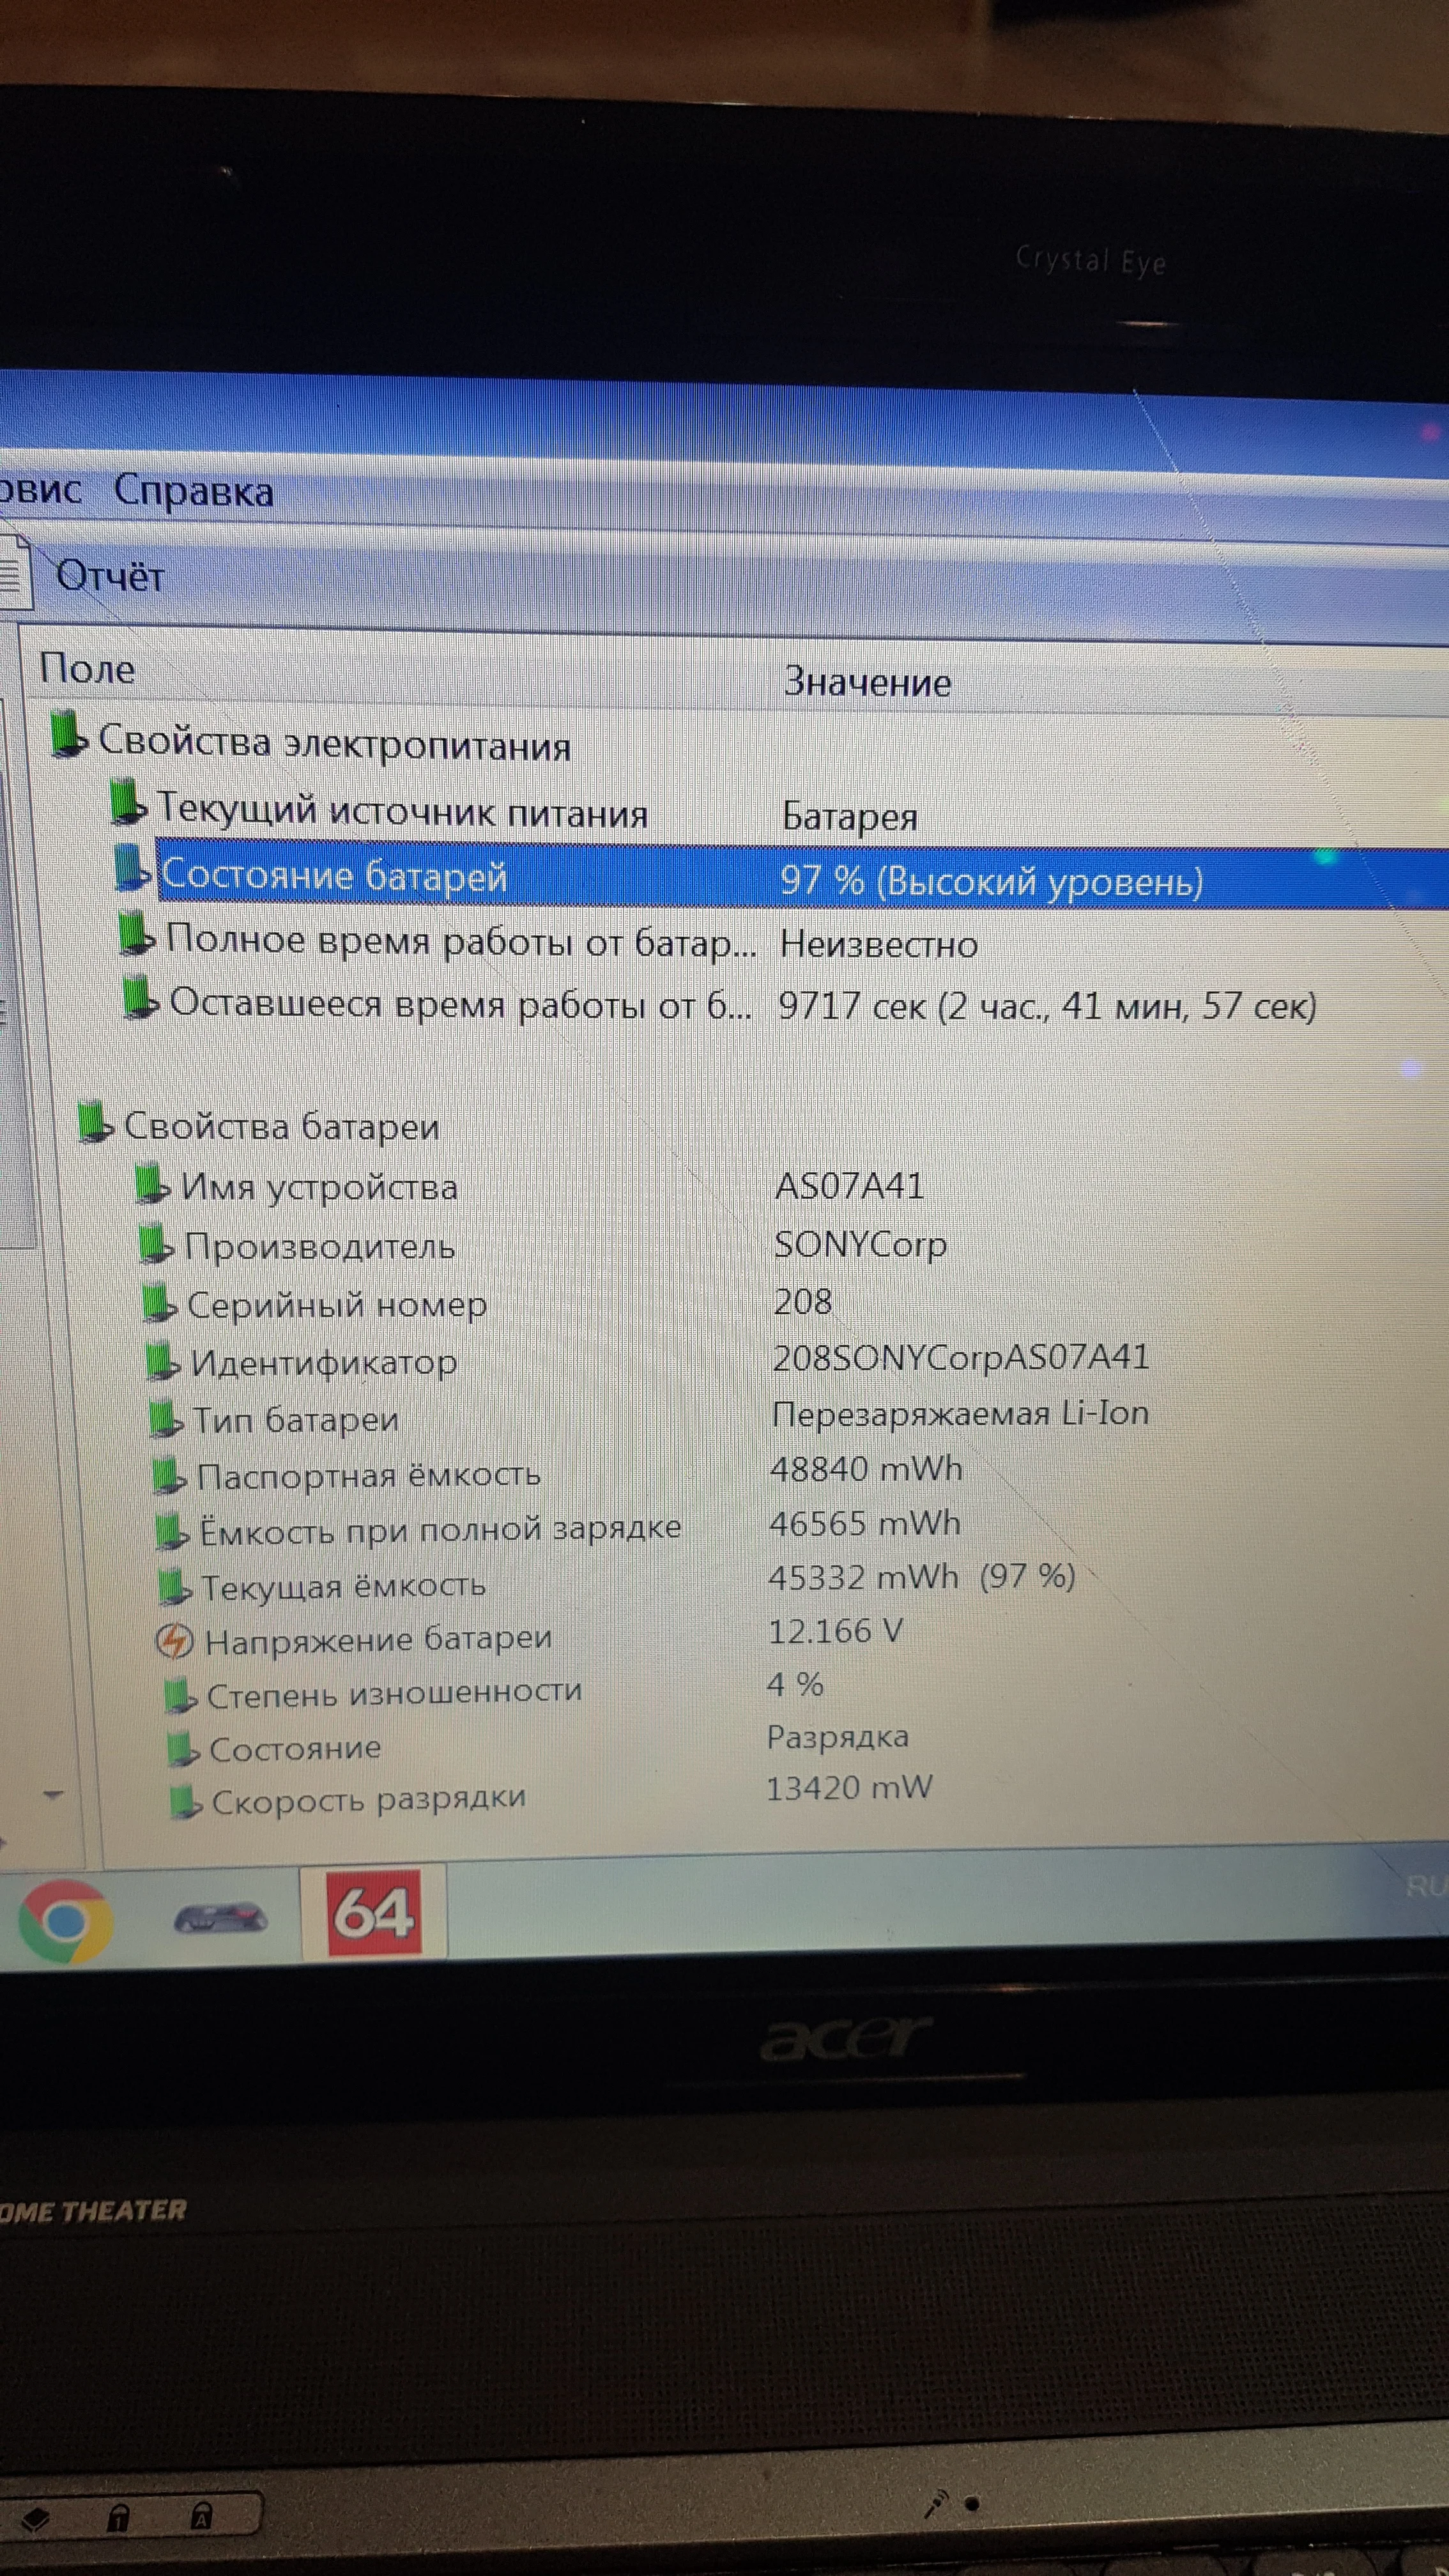Select the Паспортная ёмкость row
The image size is (1449, 2576).
368,1475
